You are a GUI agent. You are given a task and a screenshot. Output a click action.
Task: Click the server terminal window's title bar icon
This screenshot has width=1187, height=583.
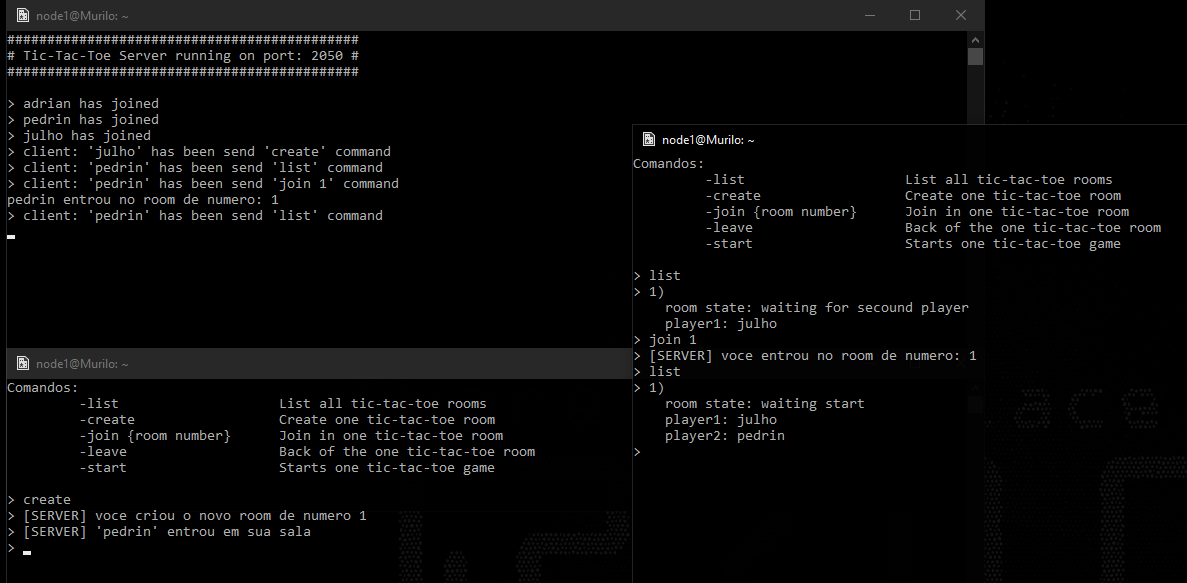(23, 15)
